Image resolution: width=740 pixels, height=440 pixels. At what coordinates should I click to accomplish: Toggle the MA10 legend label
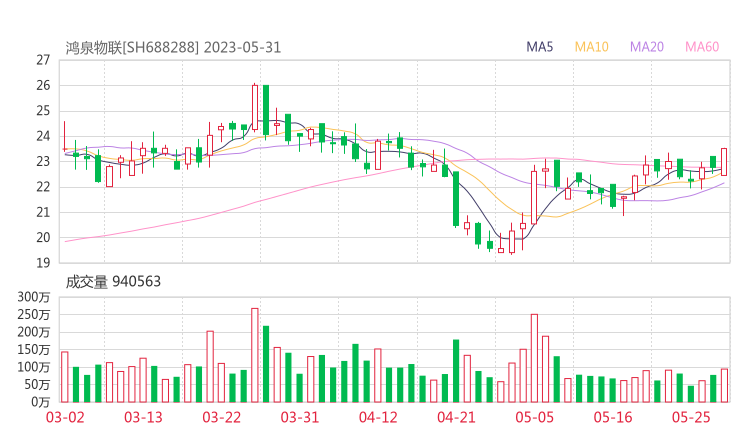pyautogui.click(x=591, y=47)
